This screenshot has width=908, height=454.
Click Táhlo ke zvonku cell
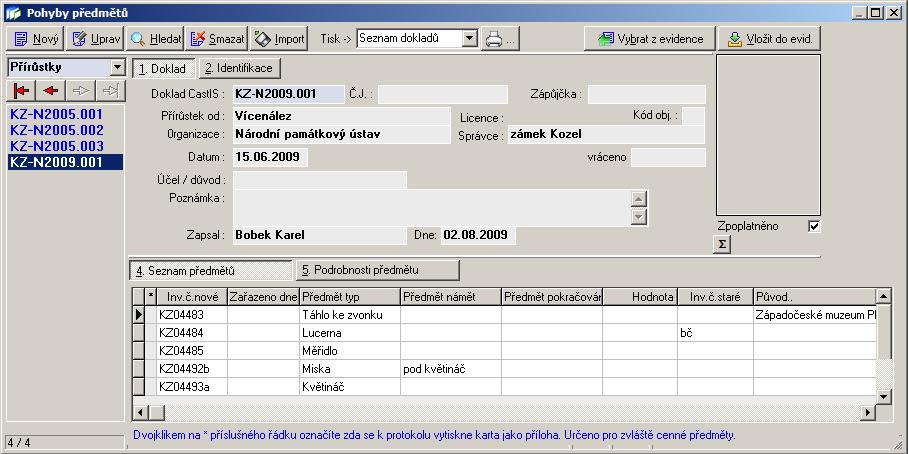350,315
